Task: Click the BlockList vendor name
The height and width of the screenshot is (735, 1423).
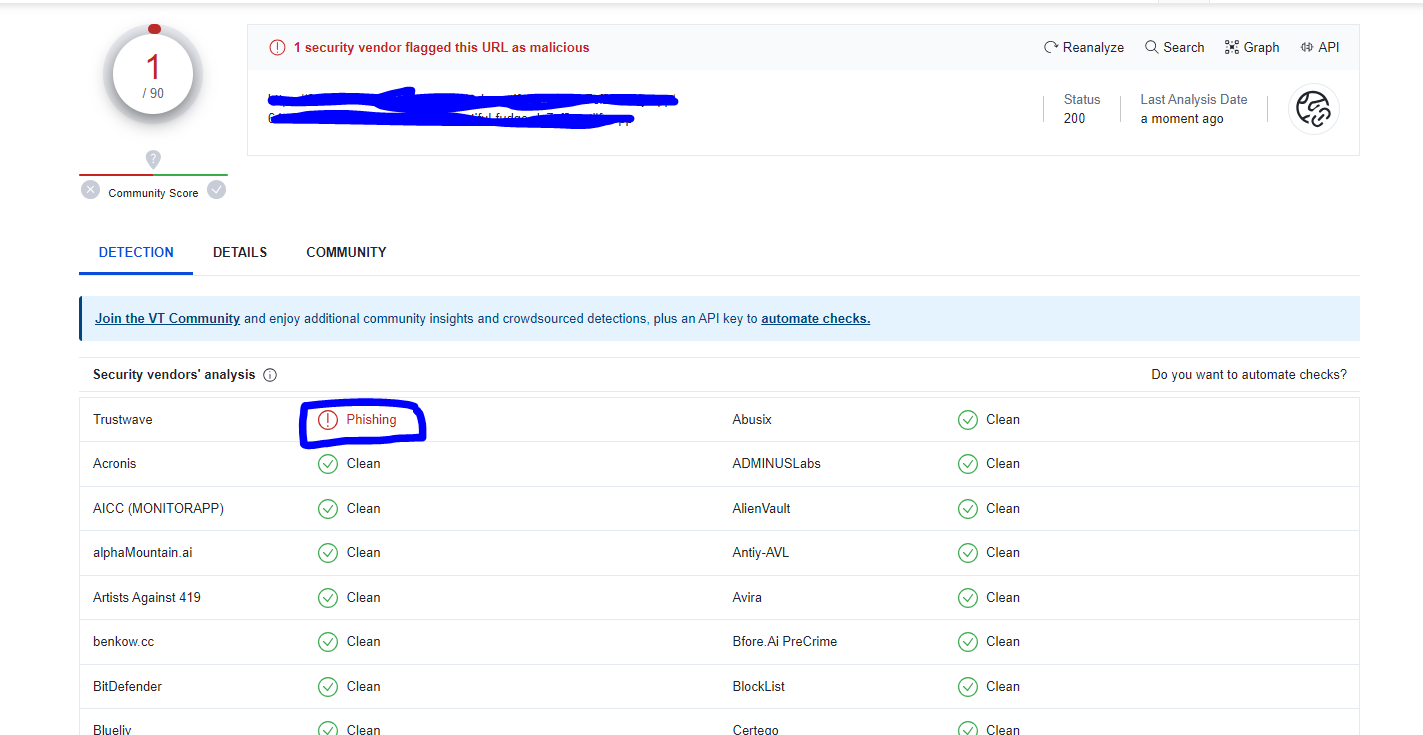Action: tap(759, 687)
